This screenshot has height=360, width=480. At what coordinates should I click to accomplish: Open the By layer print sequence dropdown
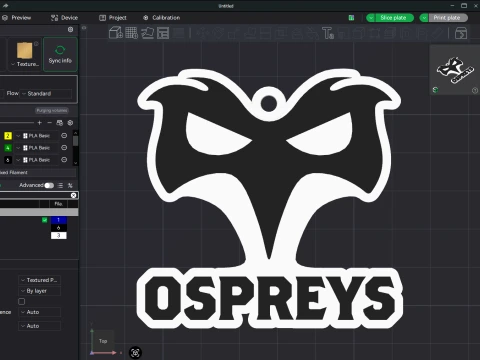click(39, 291)
